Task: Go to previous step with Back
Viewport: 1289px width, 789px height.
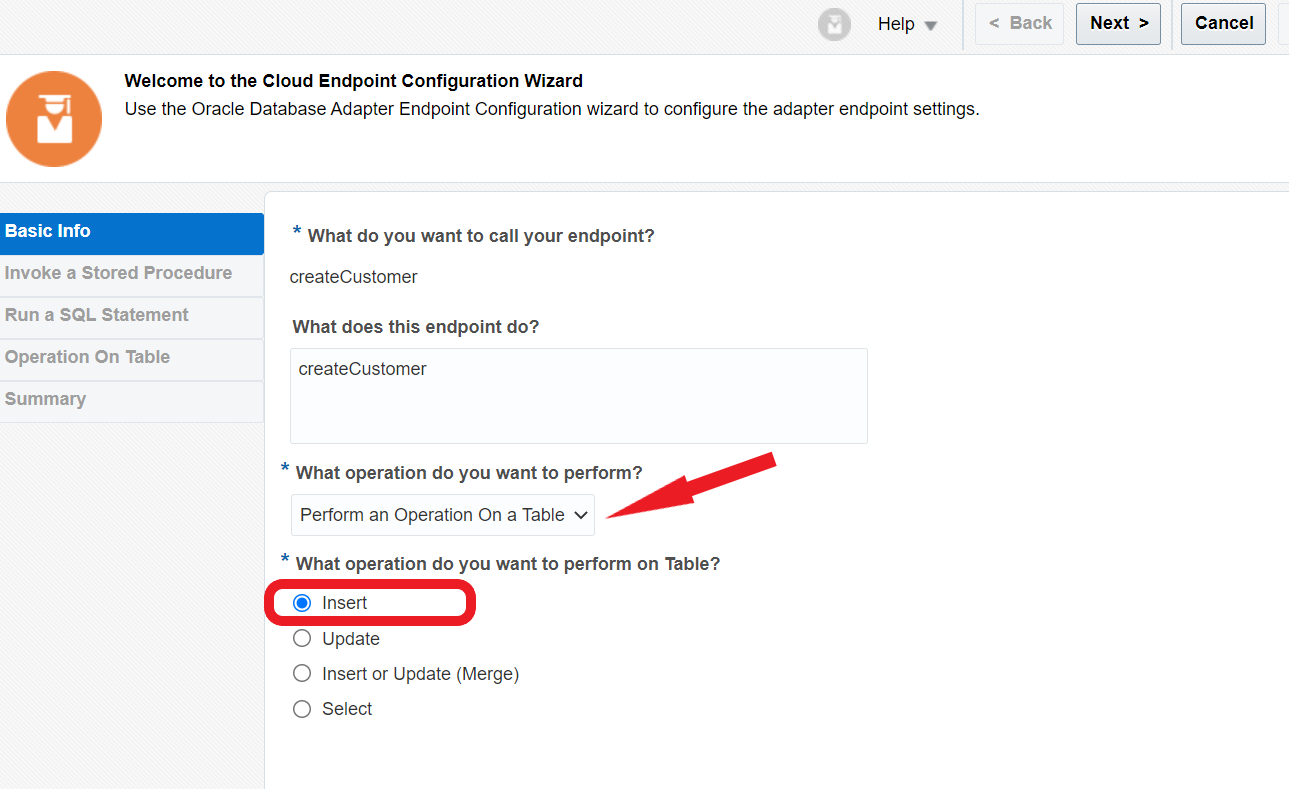Action: [1020, 24]
